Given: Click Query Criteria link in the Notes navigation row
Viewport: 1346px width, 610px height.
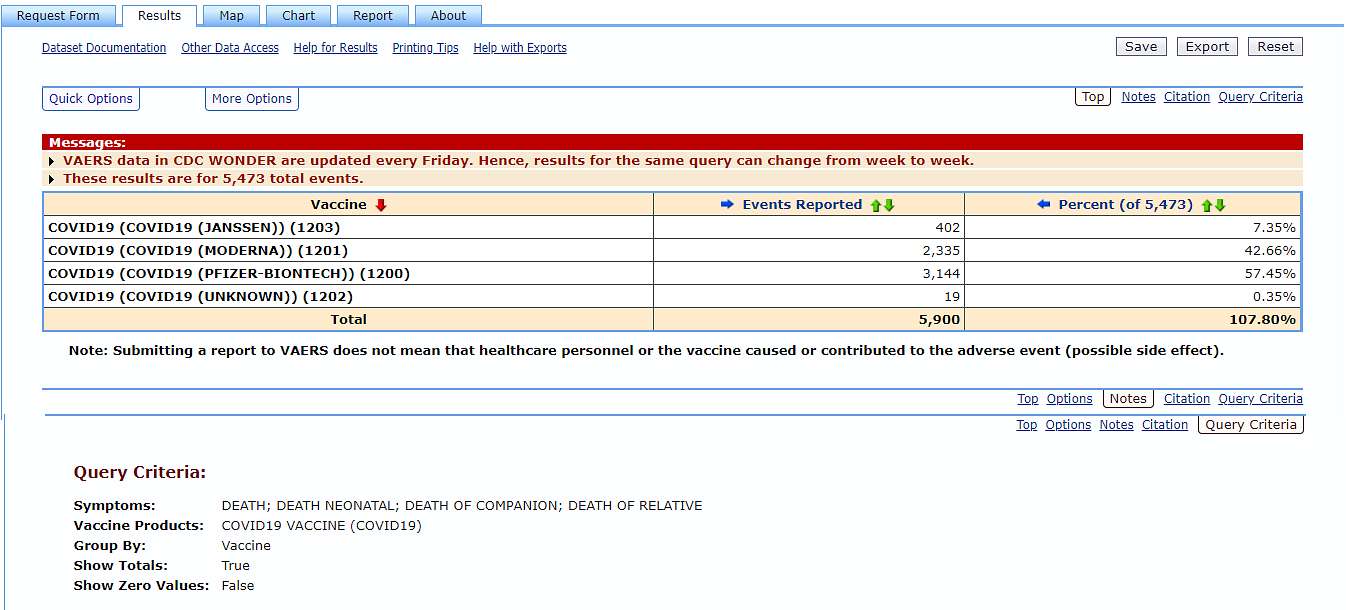Looking at the screenshot, I should point(1260,399).
